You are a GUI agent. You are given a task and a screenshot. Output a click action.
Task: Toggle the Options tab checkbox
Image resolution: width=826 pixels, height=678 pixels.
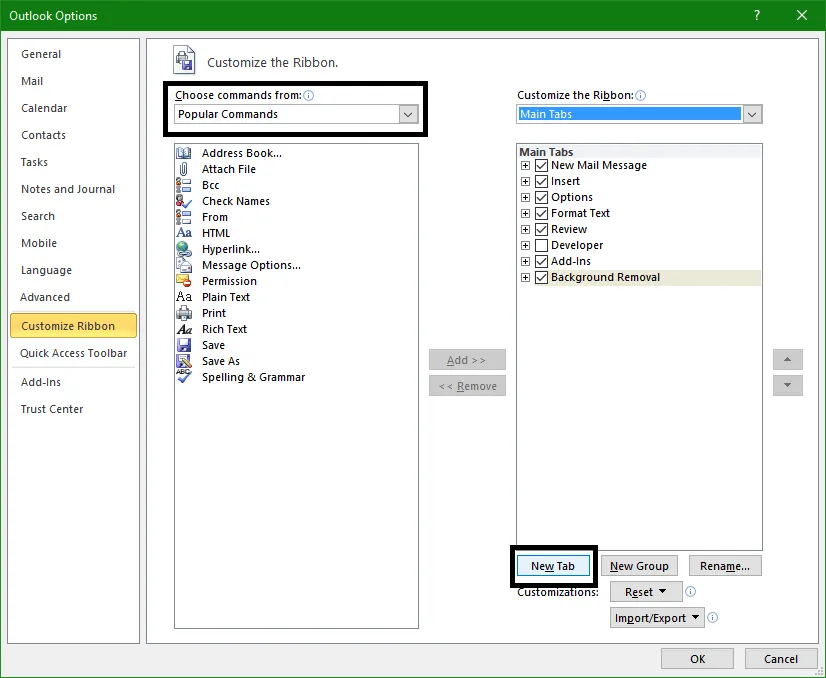[x=541, y=198]
